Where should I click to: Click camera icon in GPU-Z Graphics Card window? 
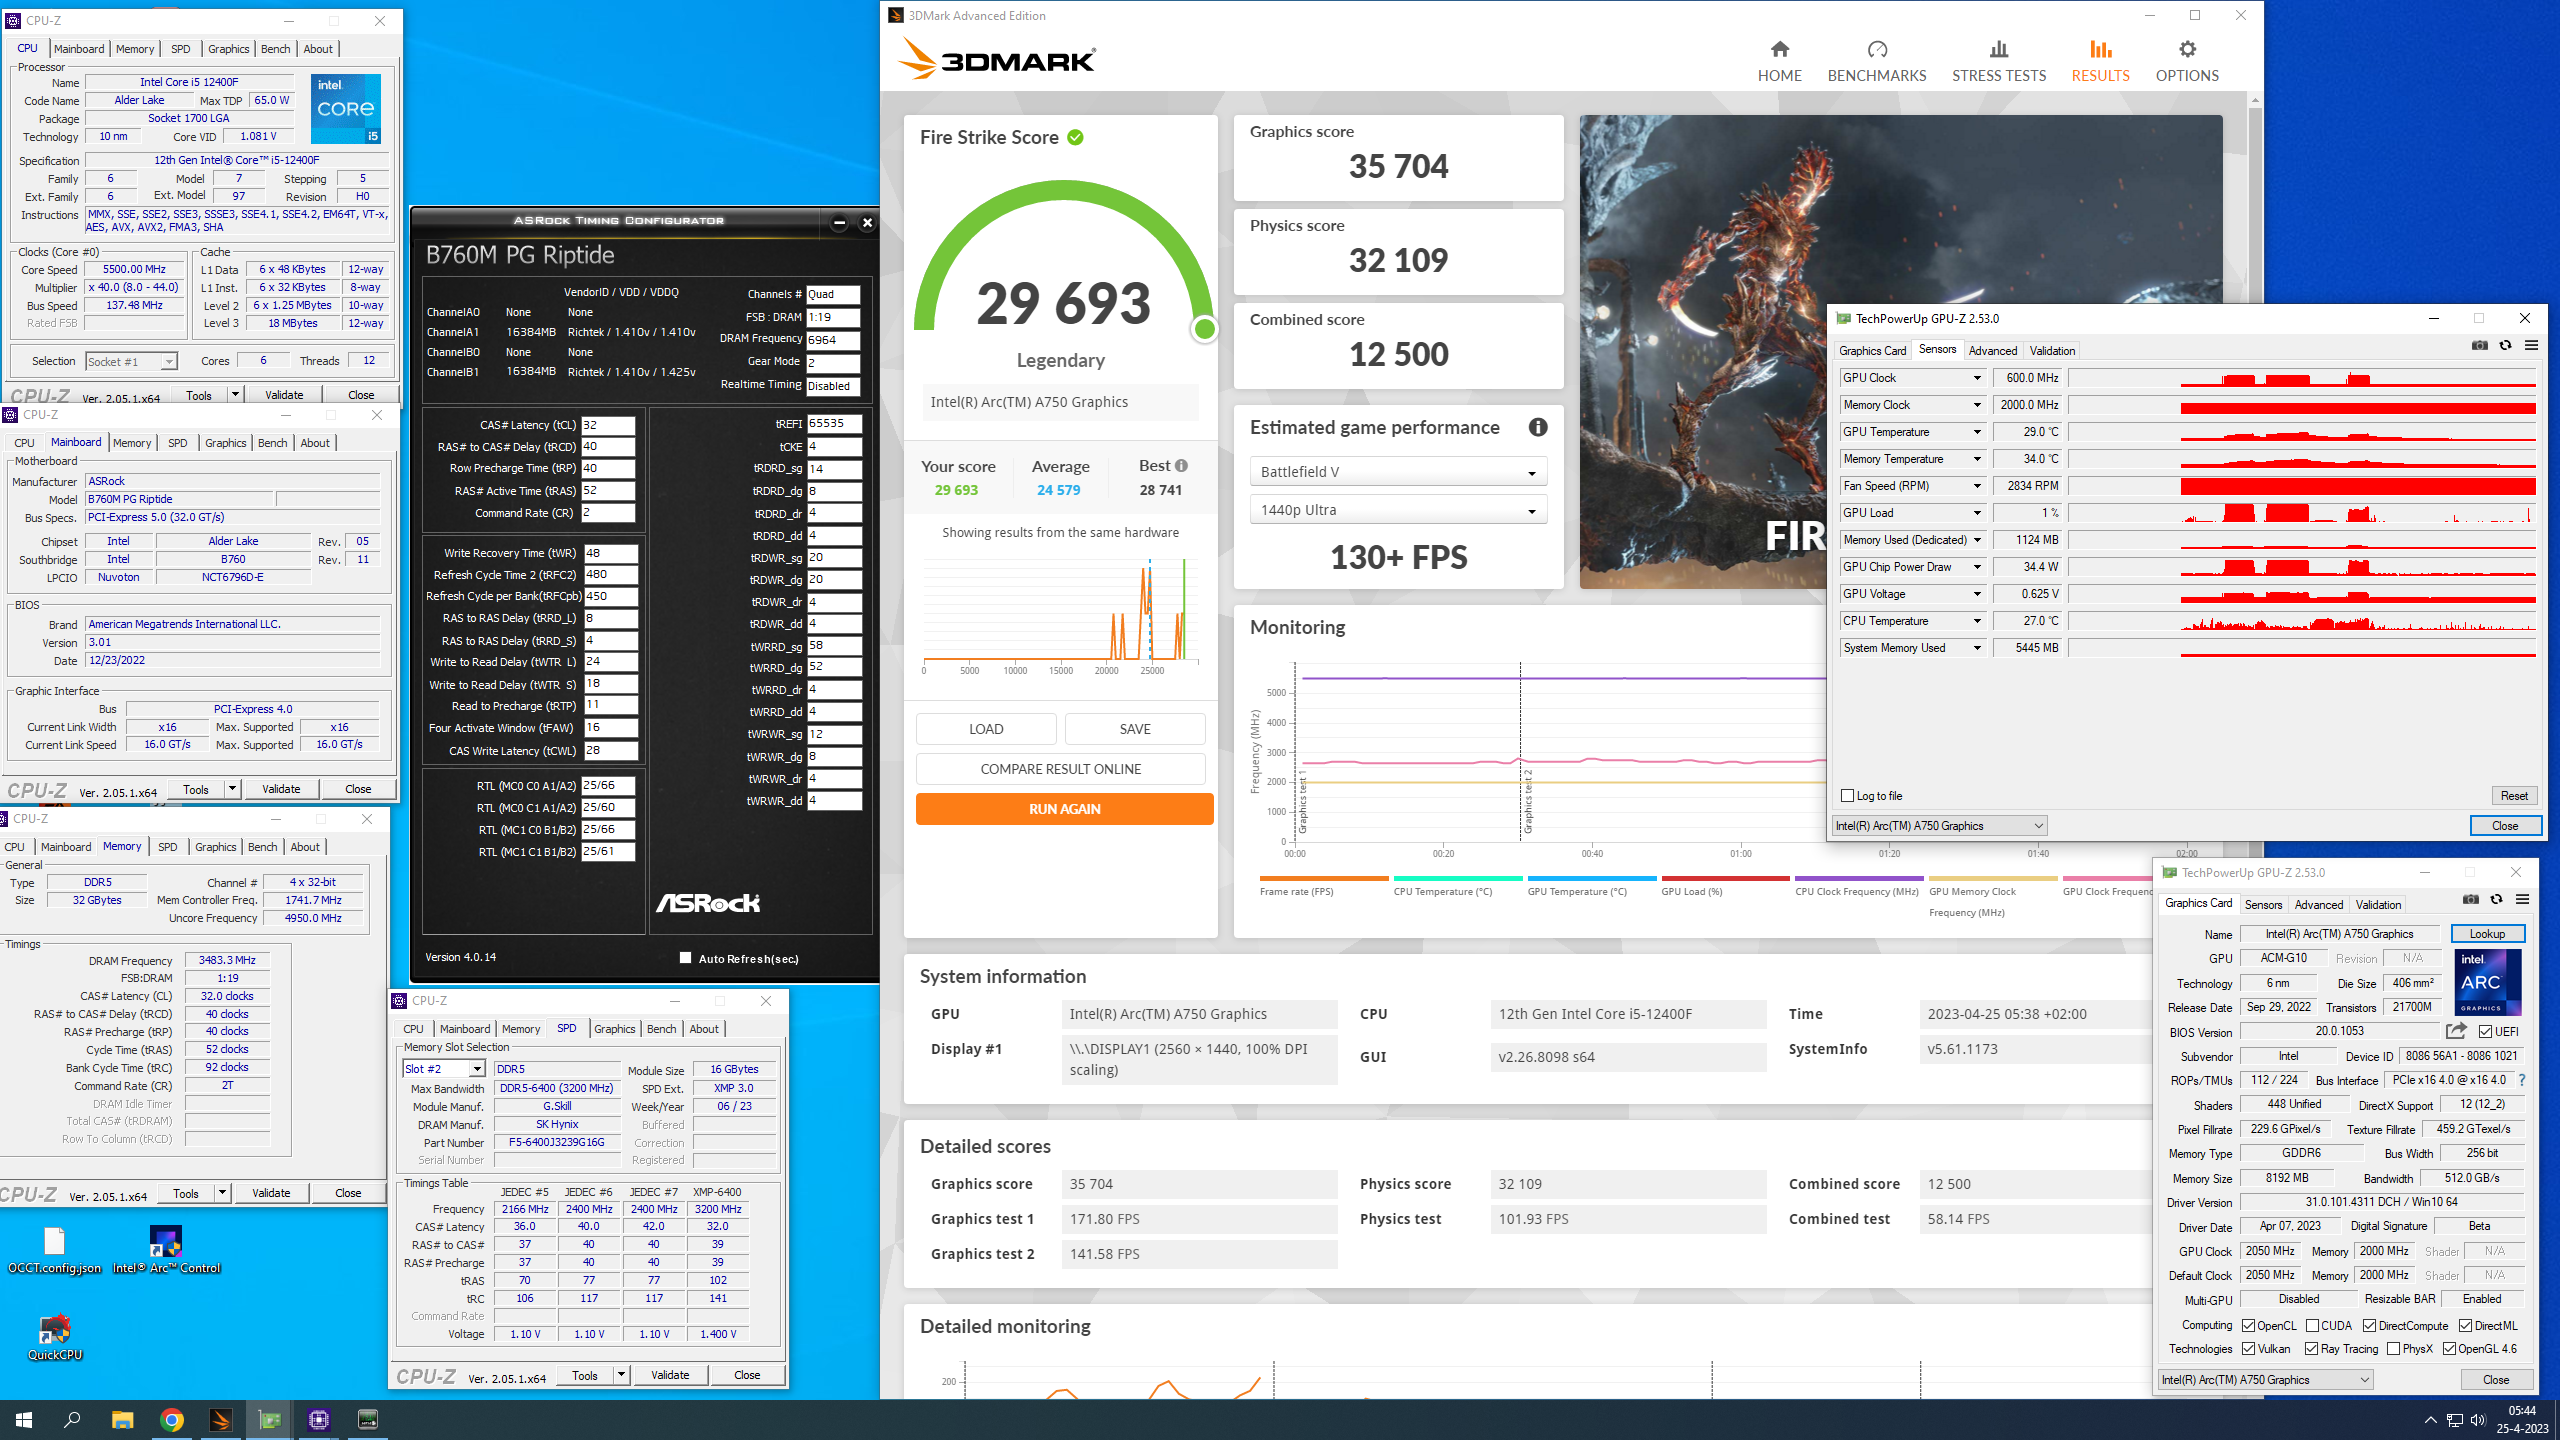(2471, 899)
